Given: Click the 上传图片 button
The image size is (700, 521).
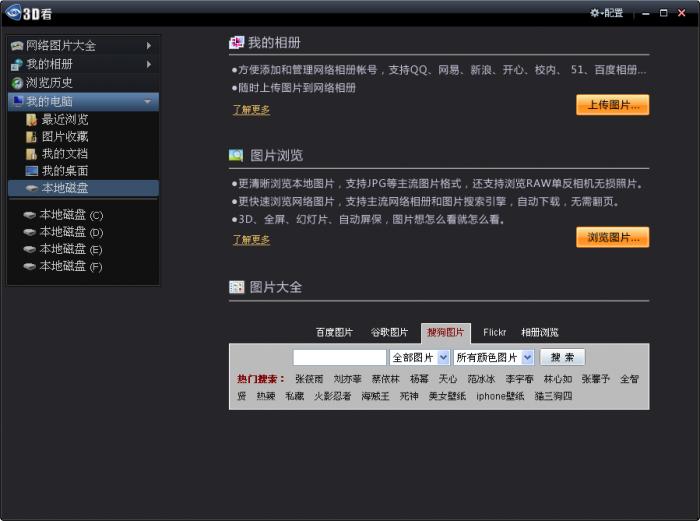Looking at the screenshot, I should point(612,105).
